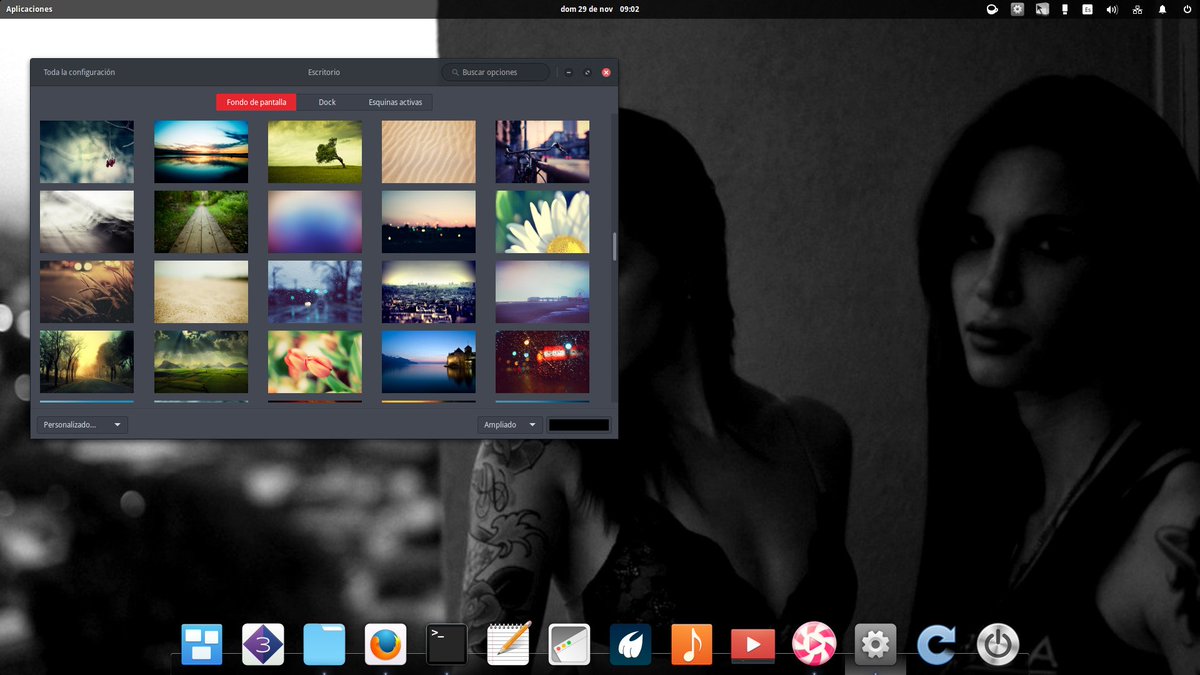1200x675 pixels.
Task: Select the city skyline at dusk wallpaper
Action: (x=429, y=292)
